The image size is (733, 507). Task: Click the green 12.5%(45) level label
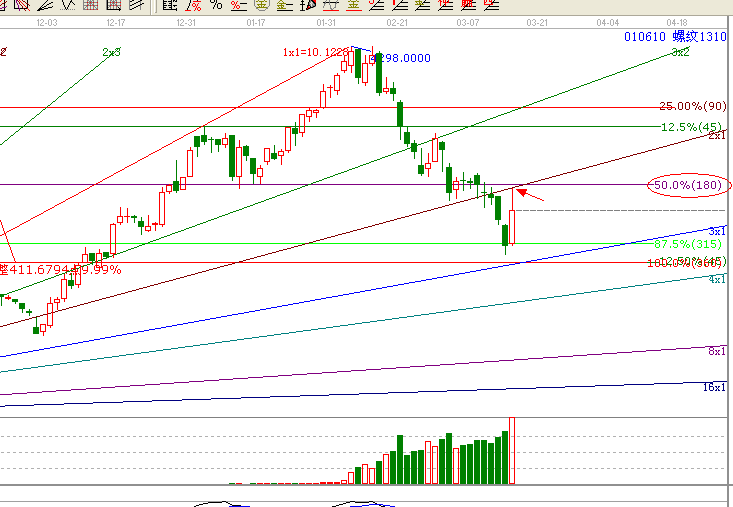coord(691,127)
